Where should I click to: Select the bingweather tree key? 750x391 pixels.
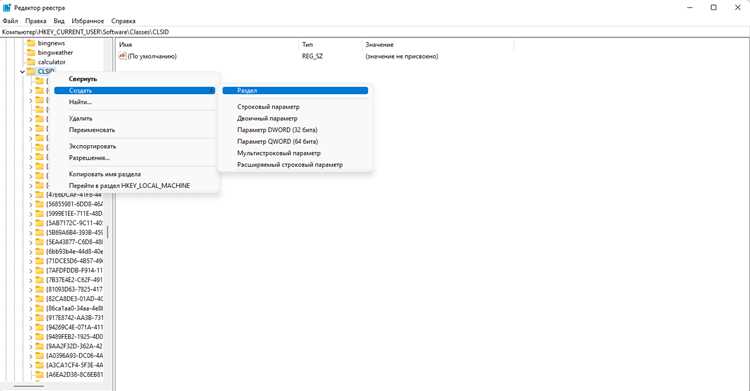(55, 53)
